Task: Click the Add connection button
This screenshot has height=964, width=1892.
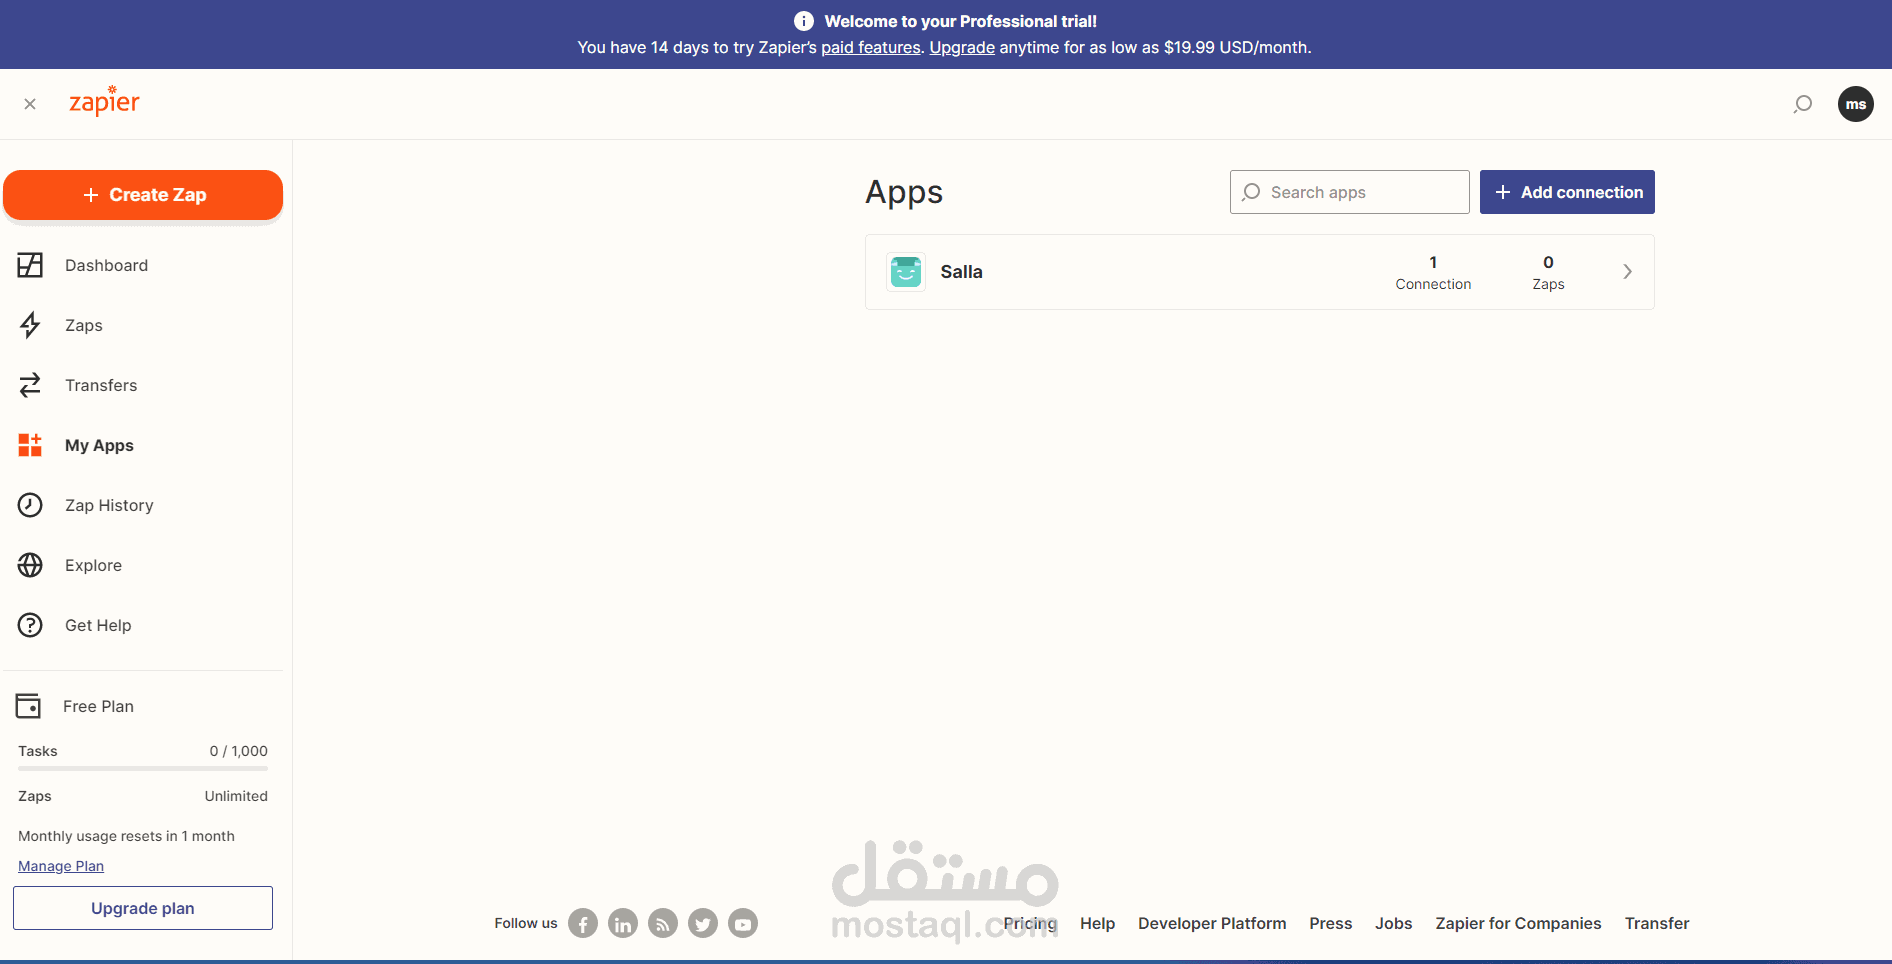Action: click(x=1567, y=192)
